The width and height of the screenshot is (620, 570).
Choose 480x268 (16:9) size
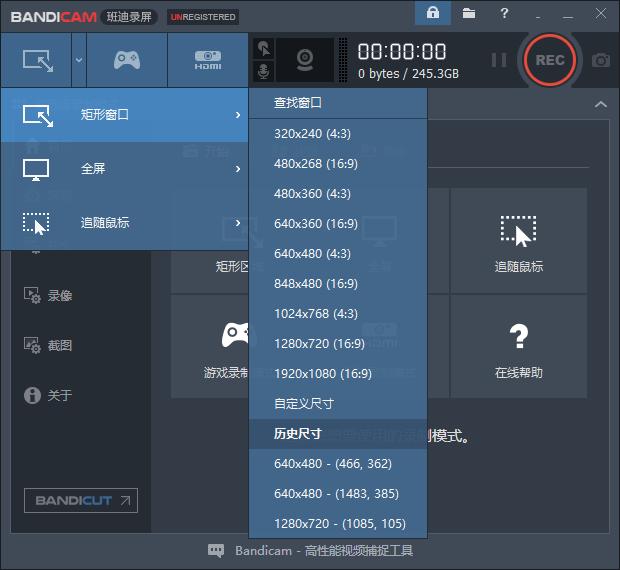pos(338,164)
